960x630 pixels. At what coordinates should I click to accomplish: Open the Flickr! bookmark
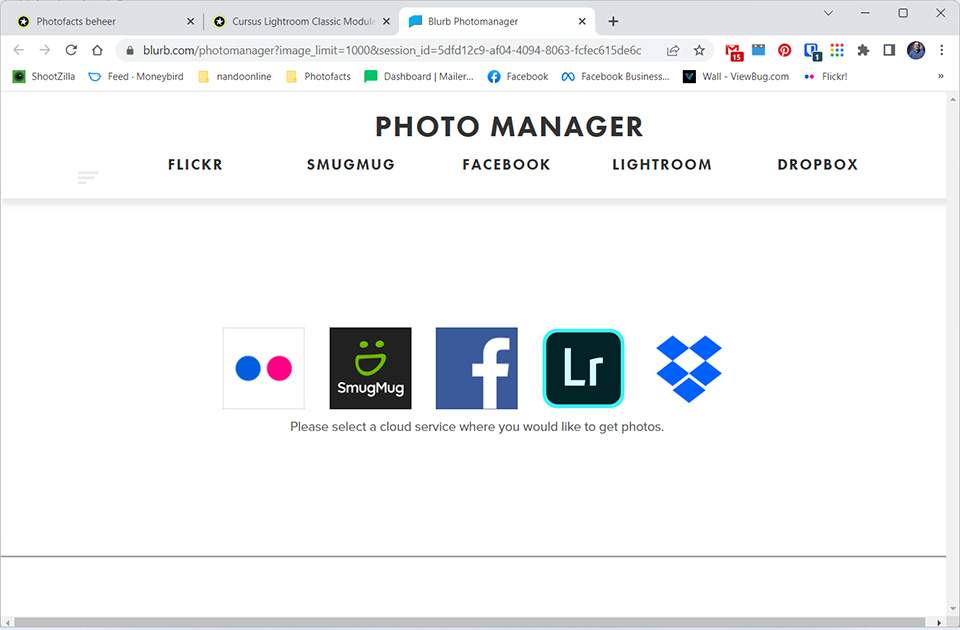[x=826, y=77]
